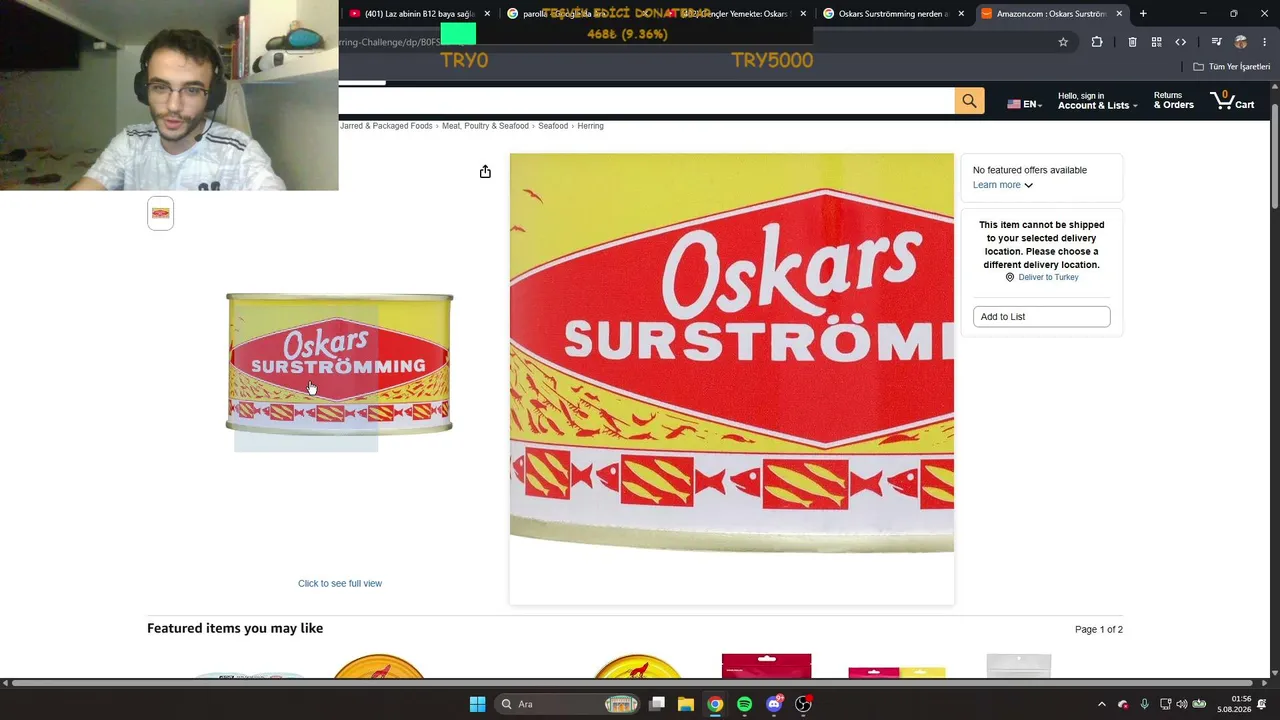Click the microphone tray icon

coord(1144,704)
